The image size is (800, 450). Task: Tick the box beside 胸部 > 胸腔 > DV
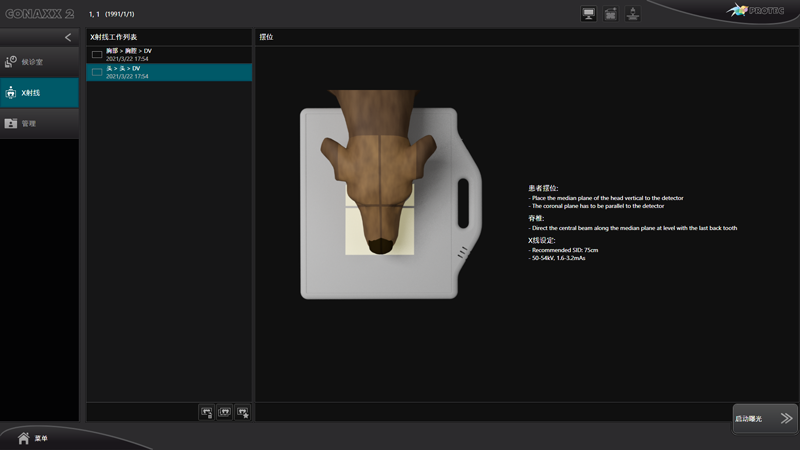coord(97,55)
